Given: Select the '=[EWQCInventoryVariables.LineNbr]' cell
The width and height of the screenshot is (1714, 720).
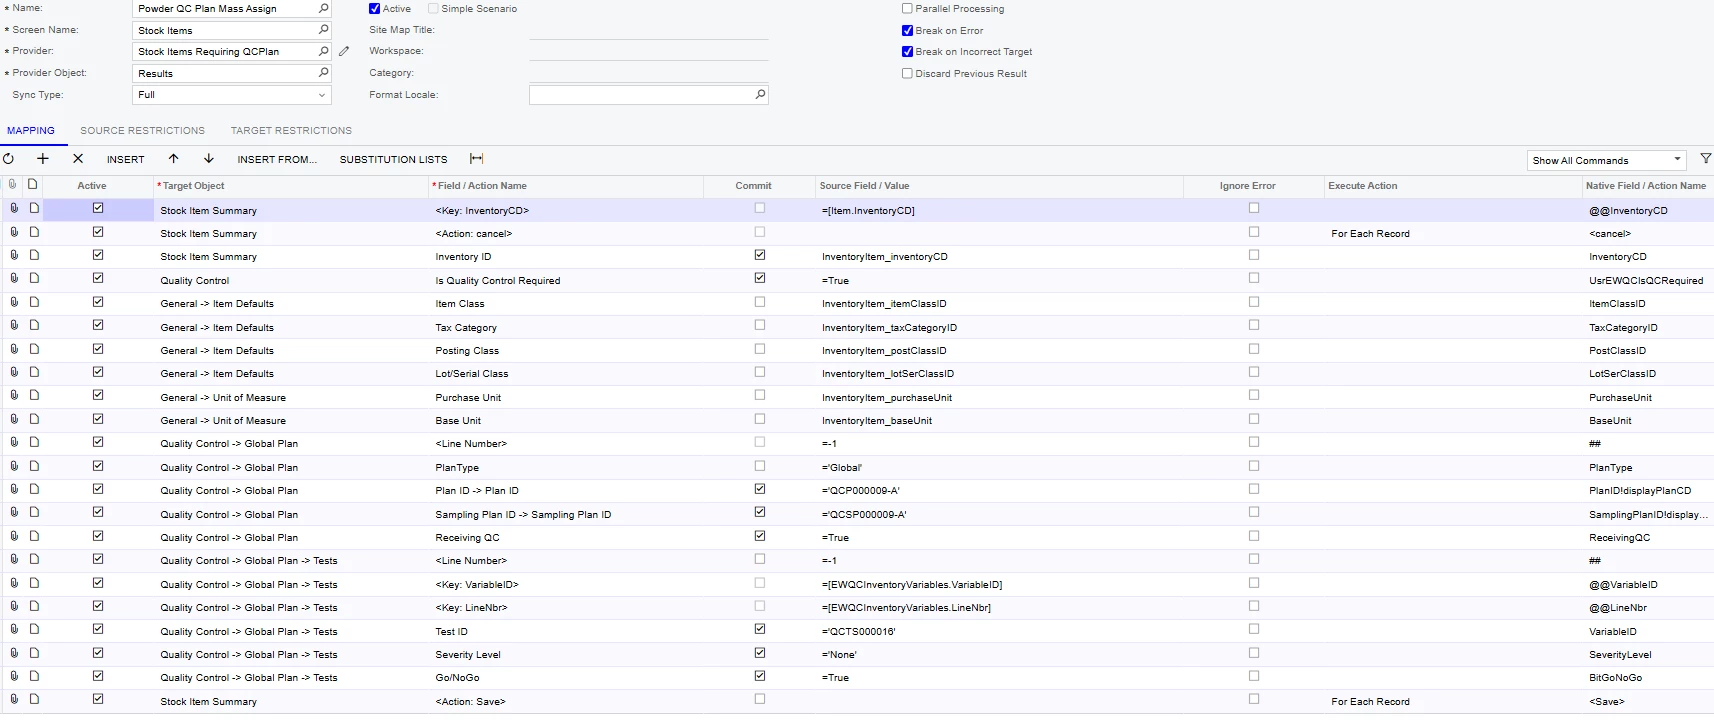Looking at the screenshot, I should [998, 607].
